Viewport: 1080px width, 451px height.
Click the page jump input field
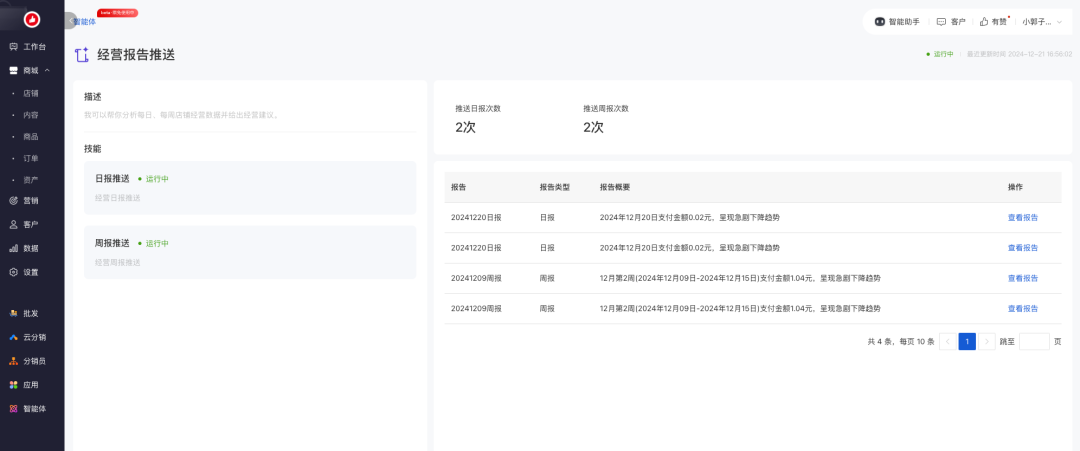(1033, 342)
